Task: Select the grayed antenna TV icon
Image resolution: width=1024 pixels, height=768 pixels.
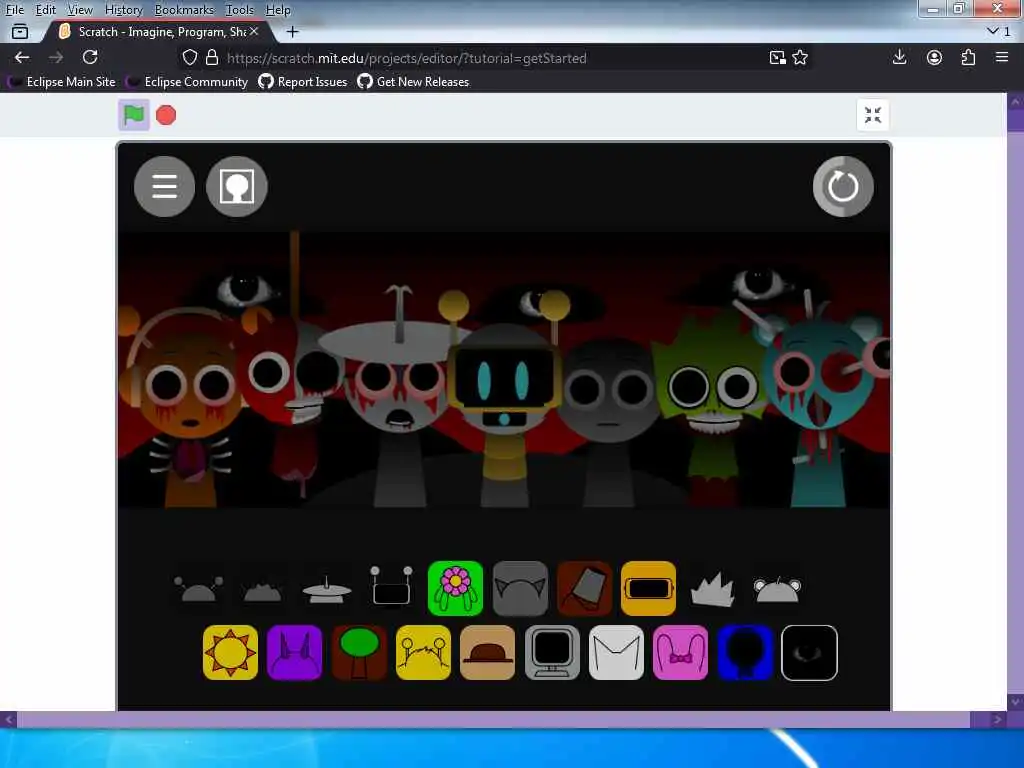Action: click(x=391, y=586)
